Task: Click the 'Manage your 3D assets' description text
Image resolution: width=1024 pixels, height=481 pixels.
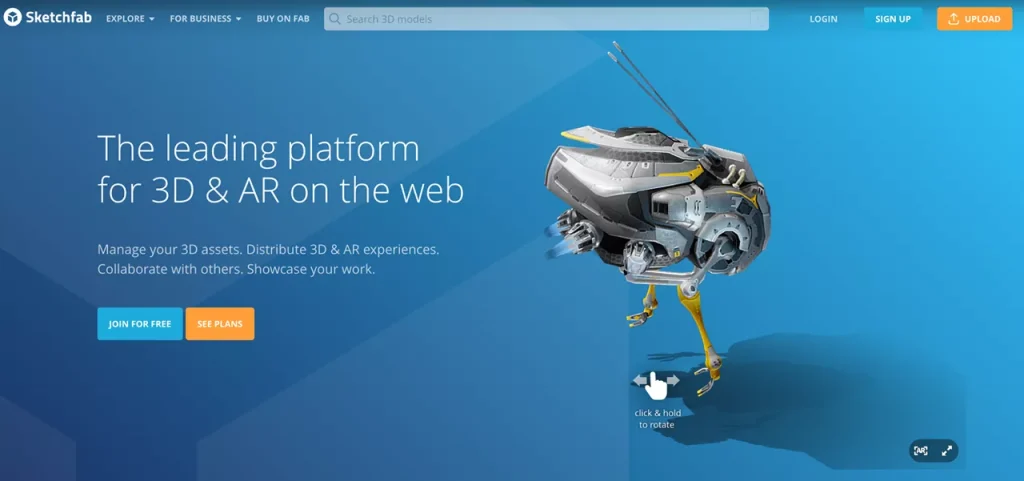Action: [x=268, y=259]
